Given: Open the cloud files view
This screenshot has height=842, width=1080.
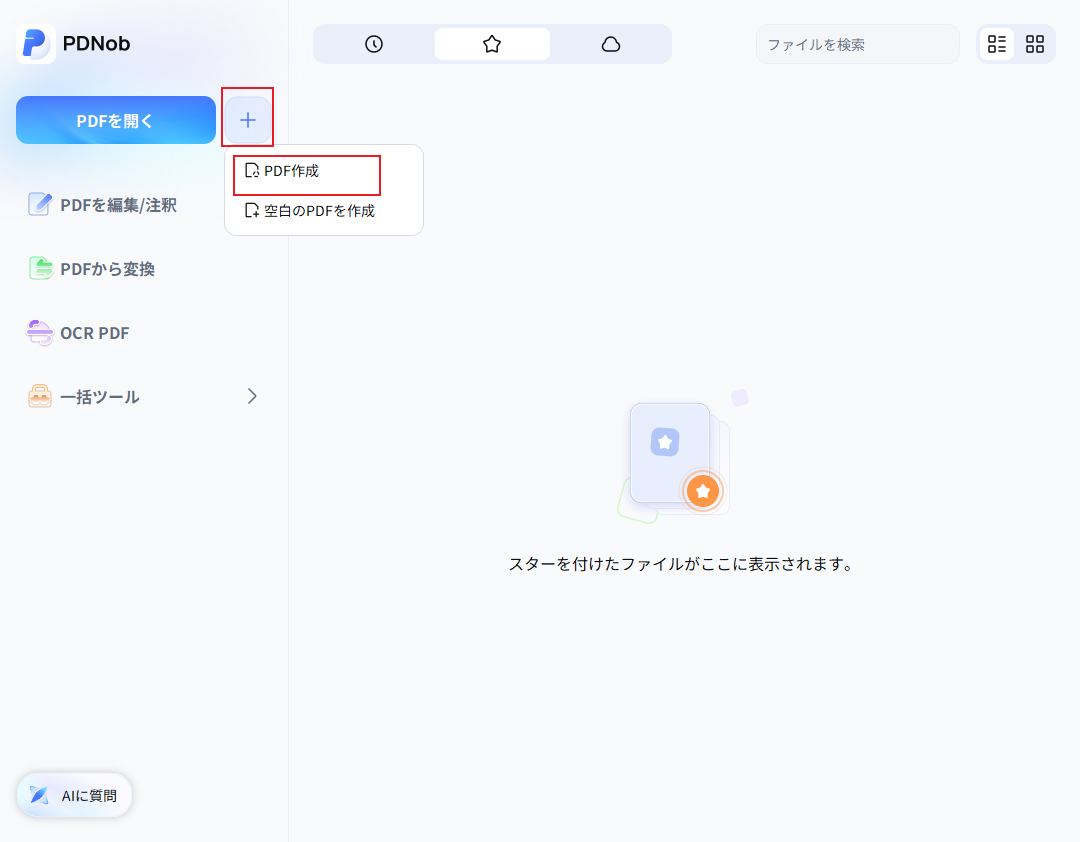Looking at the screenshot, I should click(612, 44).
